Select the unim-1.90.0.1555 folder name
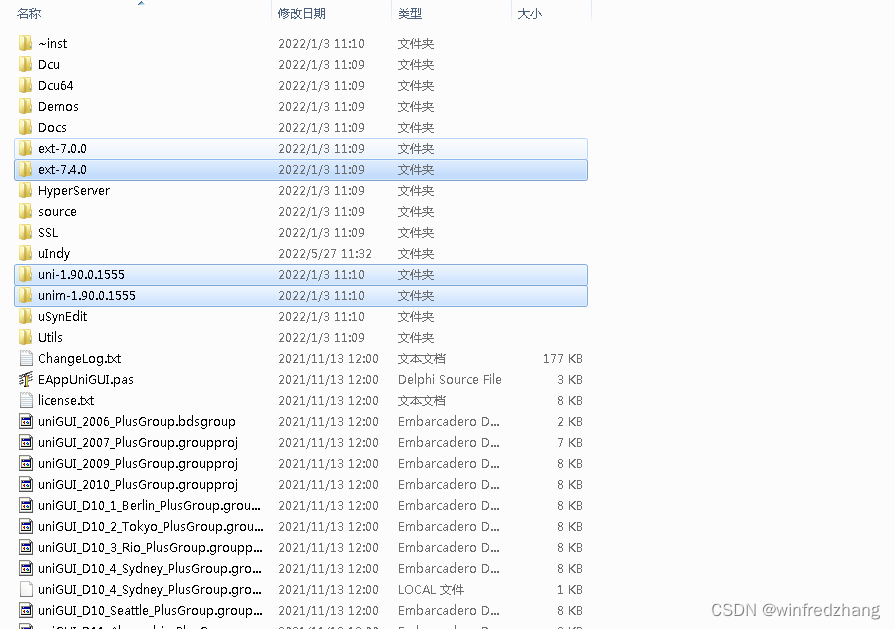This screenshot has height=629, width=895. click(x=87, y=296)
